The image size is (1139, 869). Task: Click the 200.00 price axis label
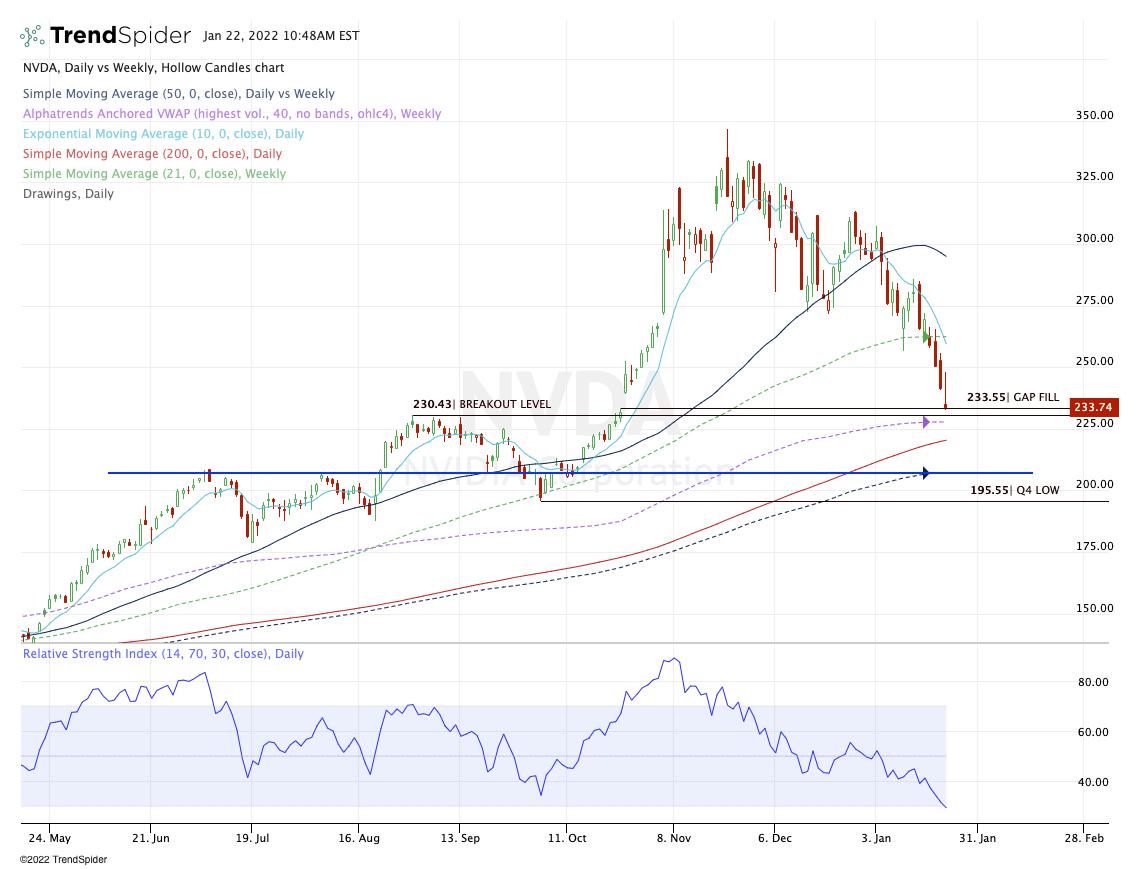pos(1095,484)
